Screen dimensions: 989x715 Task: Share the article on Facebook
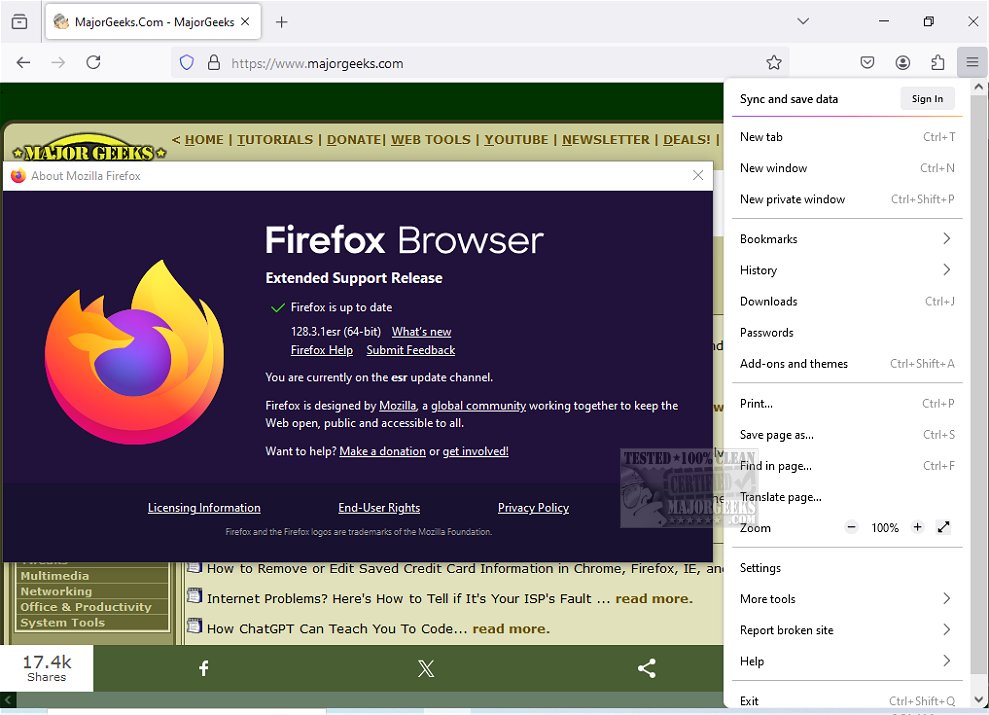203,668
